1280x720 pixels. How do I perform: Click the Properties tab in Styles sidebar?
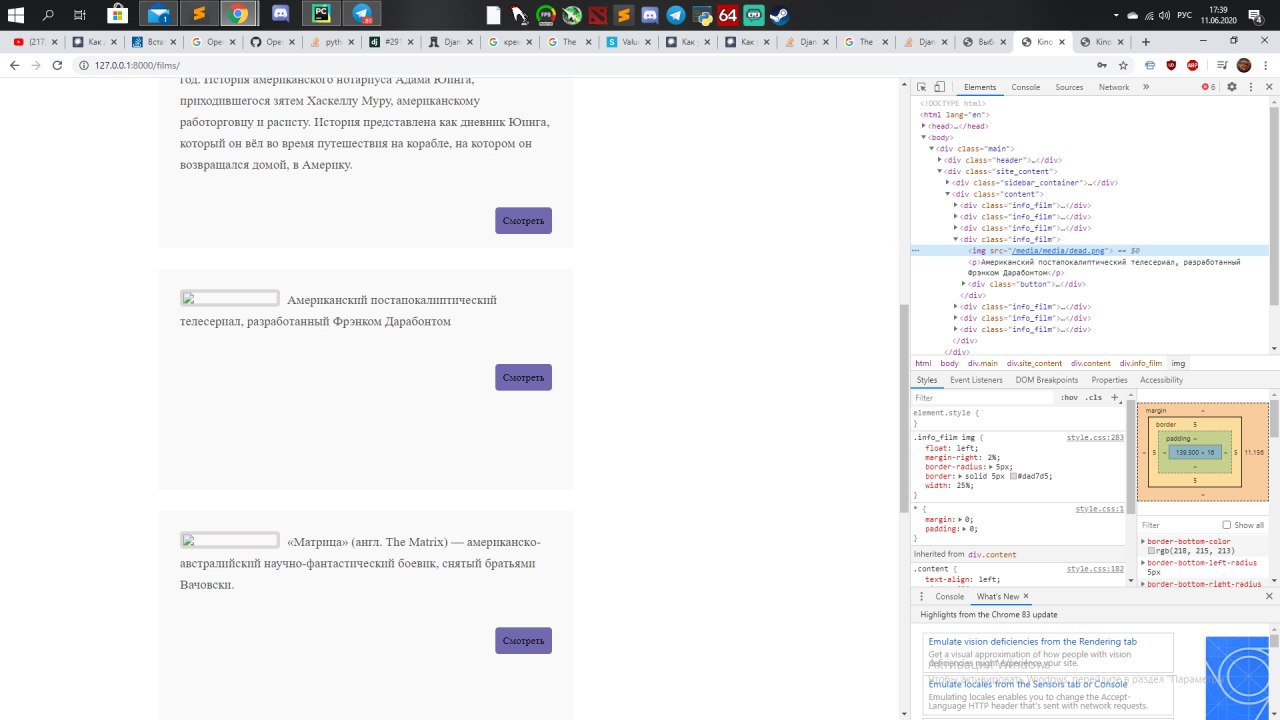coord(1109,380)
